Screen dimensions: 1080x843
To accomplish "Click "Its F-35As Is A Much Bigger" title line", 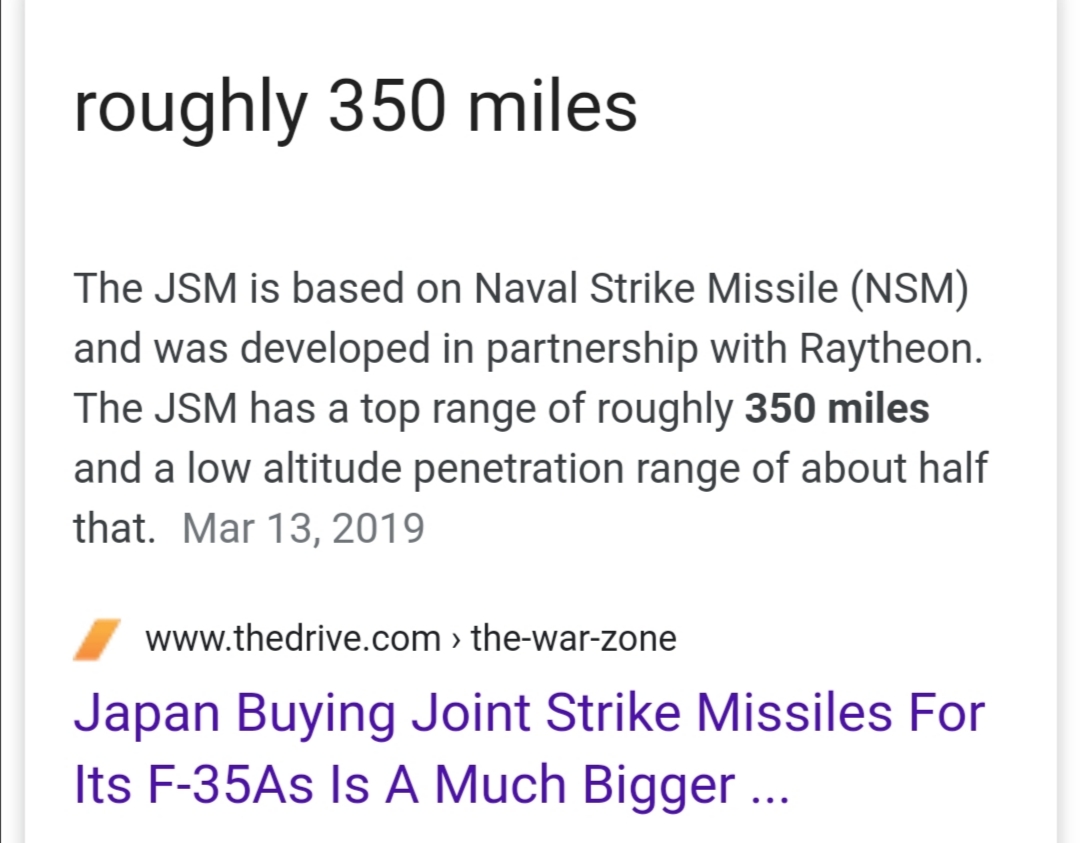I will 403,785.
